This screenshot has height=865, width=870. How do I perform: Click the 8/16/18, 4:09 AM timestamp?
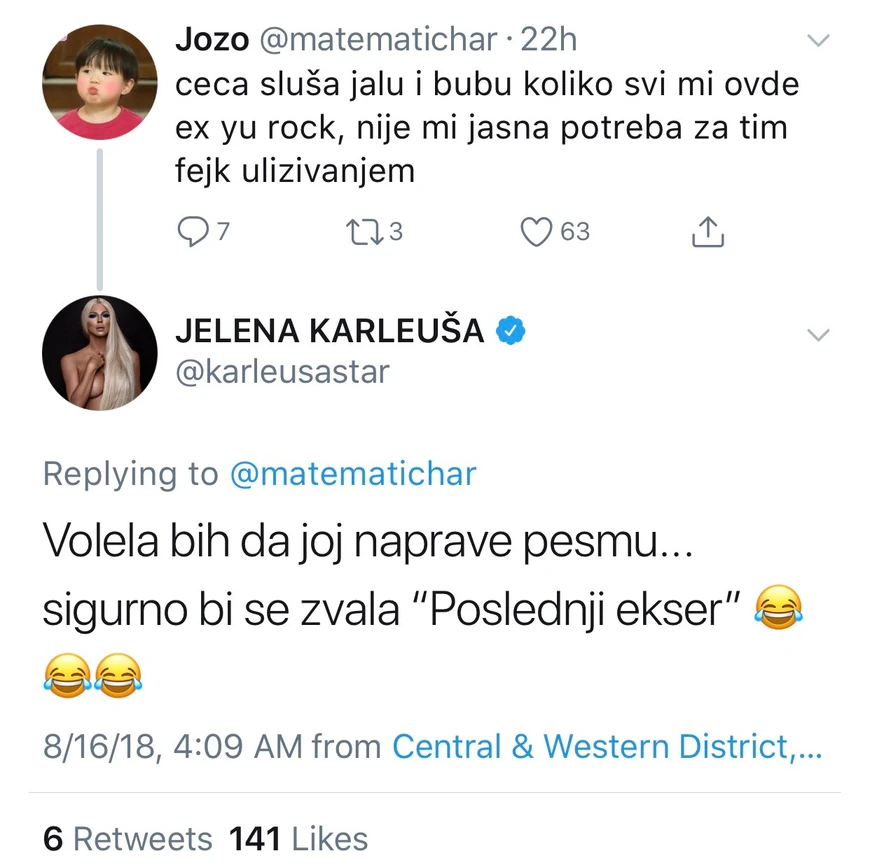coord(172,746)
